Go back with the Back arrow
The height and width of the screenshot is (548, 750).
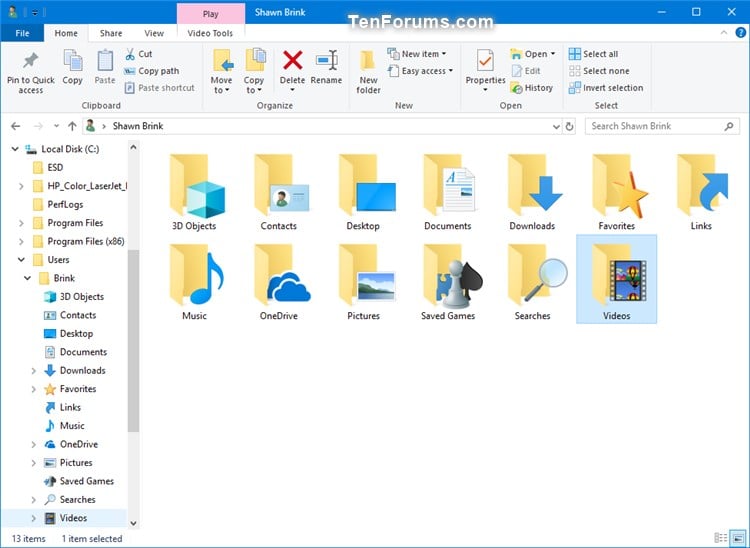(16, 126)
